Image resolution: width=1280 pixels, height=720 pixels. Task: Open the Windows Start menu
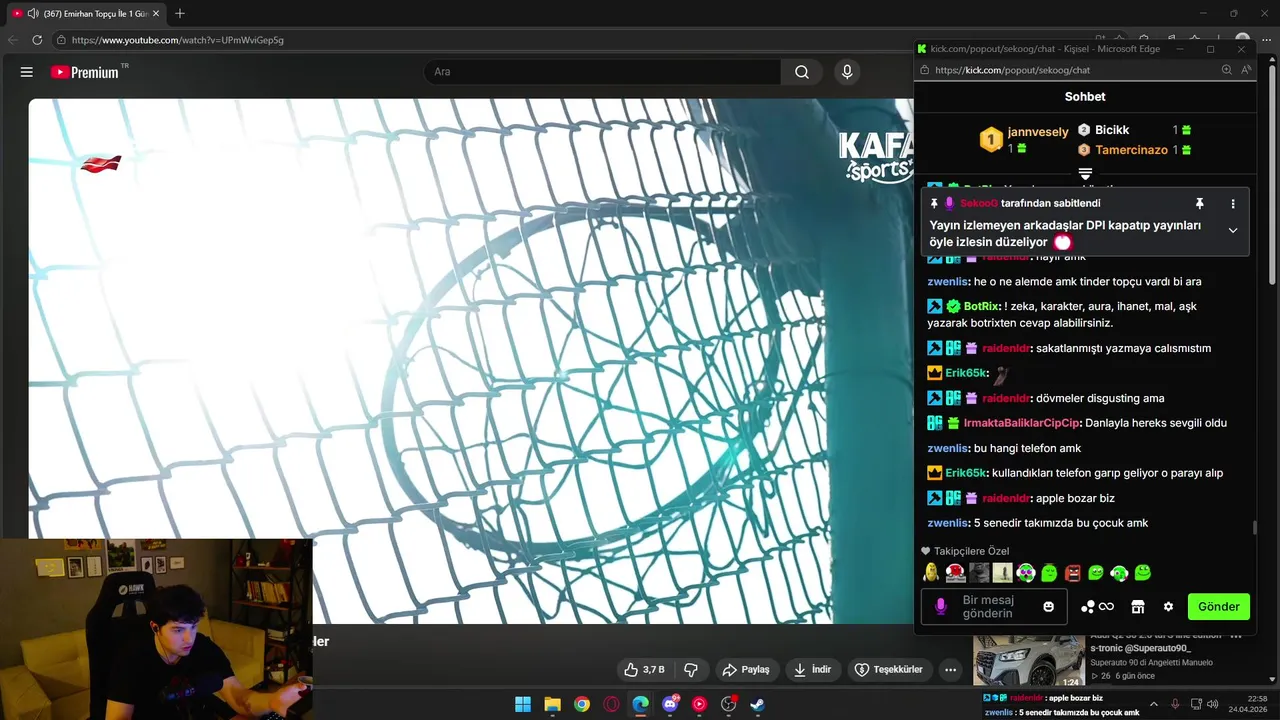[x=523, y=704]
